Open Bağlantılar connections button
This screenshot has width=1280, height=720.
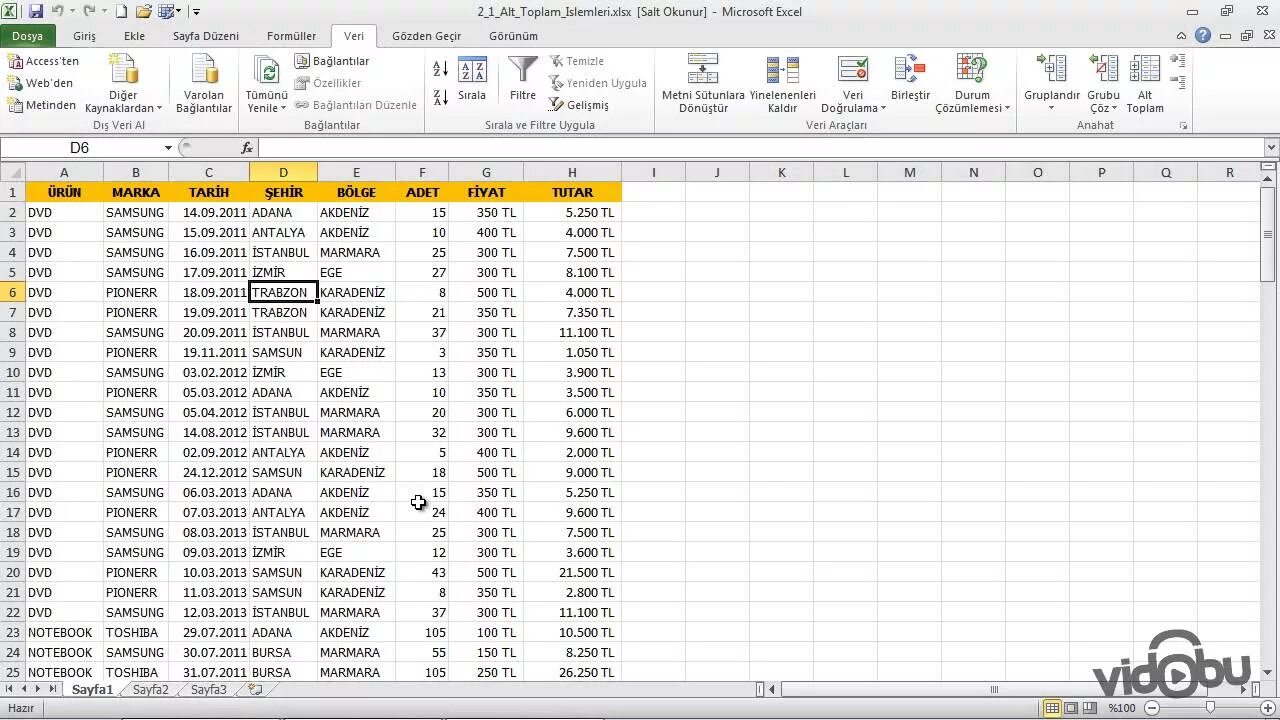(333, 61)
